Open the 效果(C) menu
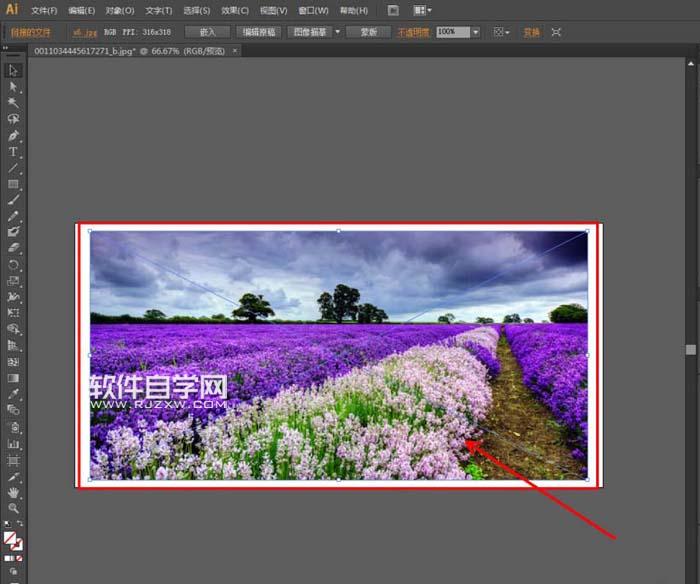 pos(235,10)
